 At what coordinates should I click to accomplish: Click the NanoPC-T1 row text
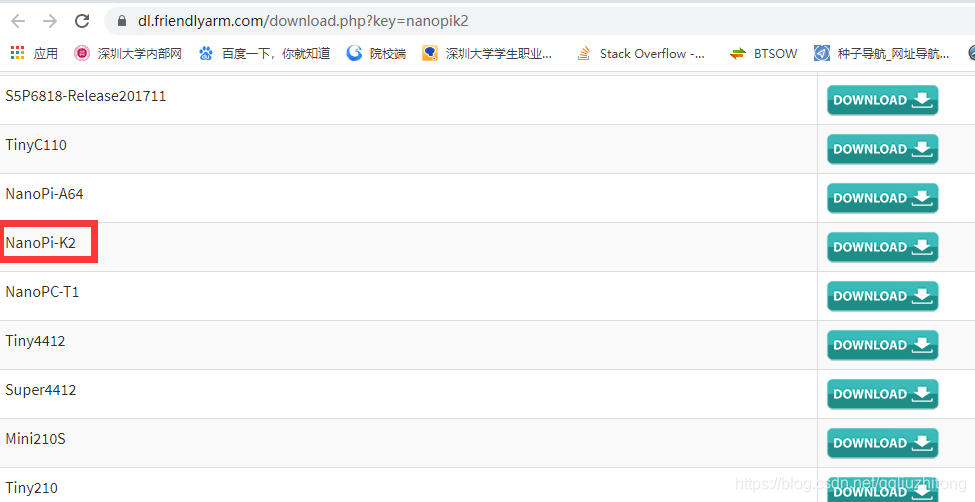click(x=42, y=292)
